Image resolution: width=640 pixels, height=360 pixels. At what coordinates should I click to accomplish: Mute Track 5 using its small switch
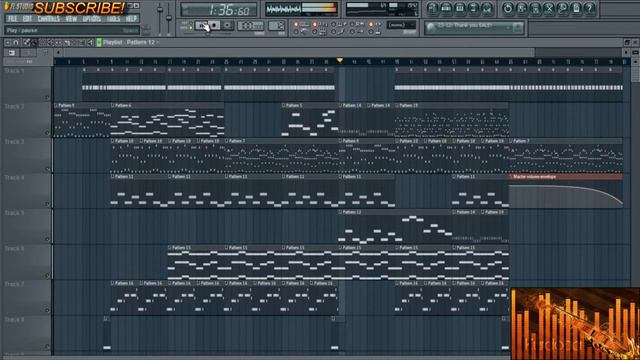click(x=47, y=240)
